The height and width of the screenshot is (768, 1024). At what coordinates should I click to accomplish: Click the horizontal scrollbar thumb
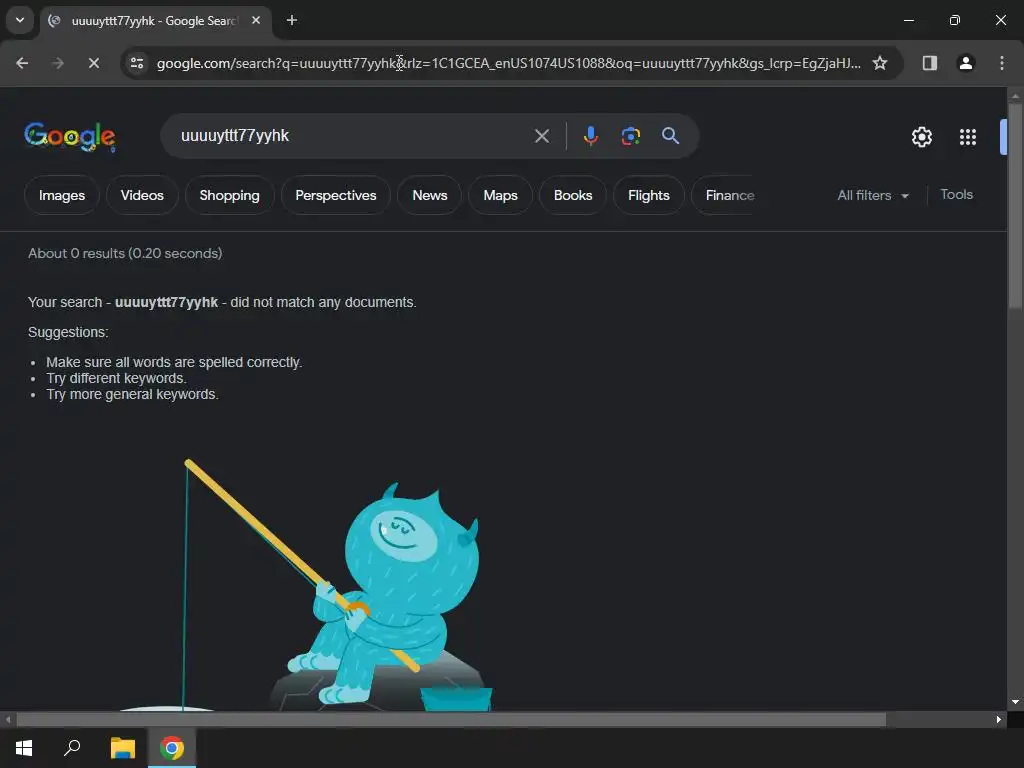click(451, 720)
